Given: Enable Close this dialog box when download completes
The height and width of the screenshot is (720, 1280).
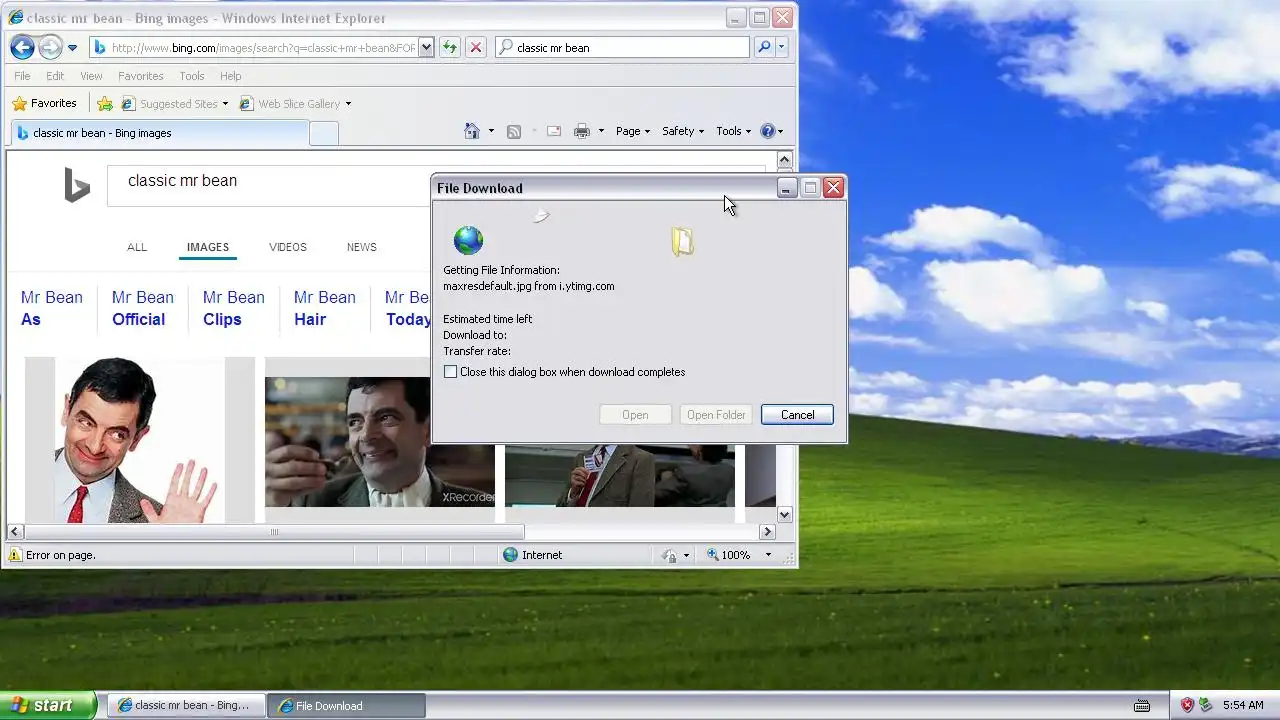Looking at the screenshot, I should [451, 372].
